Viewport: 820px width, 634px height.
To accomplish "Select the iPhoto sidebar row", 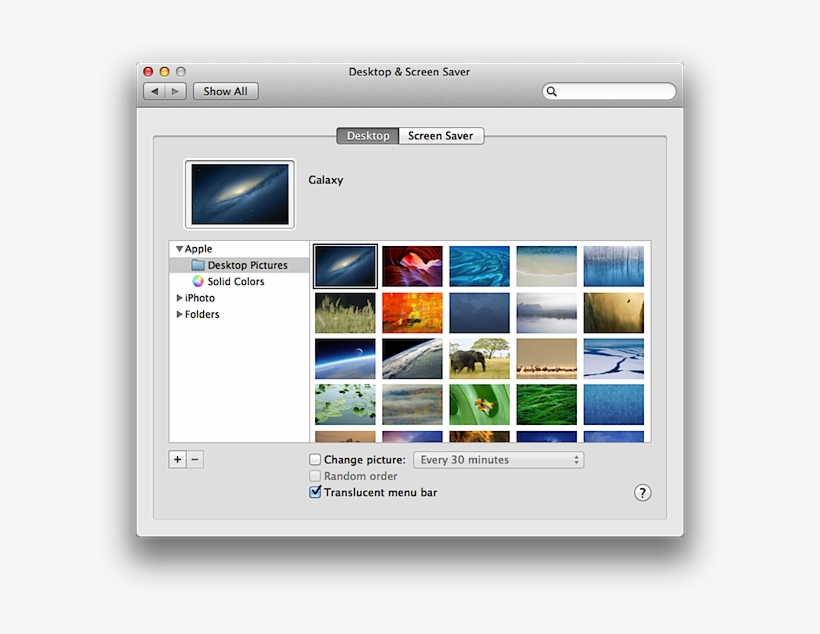I will tap(240, 298).
